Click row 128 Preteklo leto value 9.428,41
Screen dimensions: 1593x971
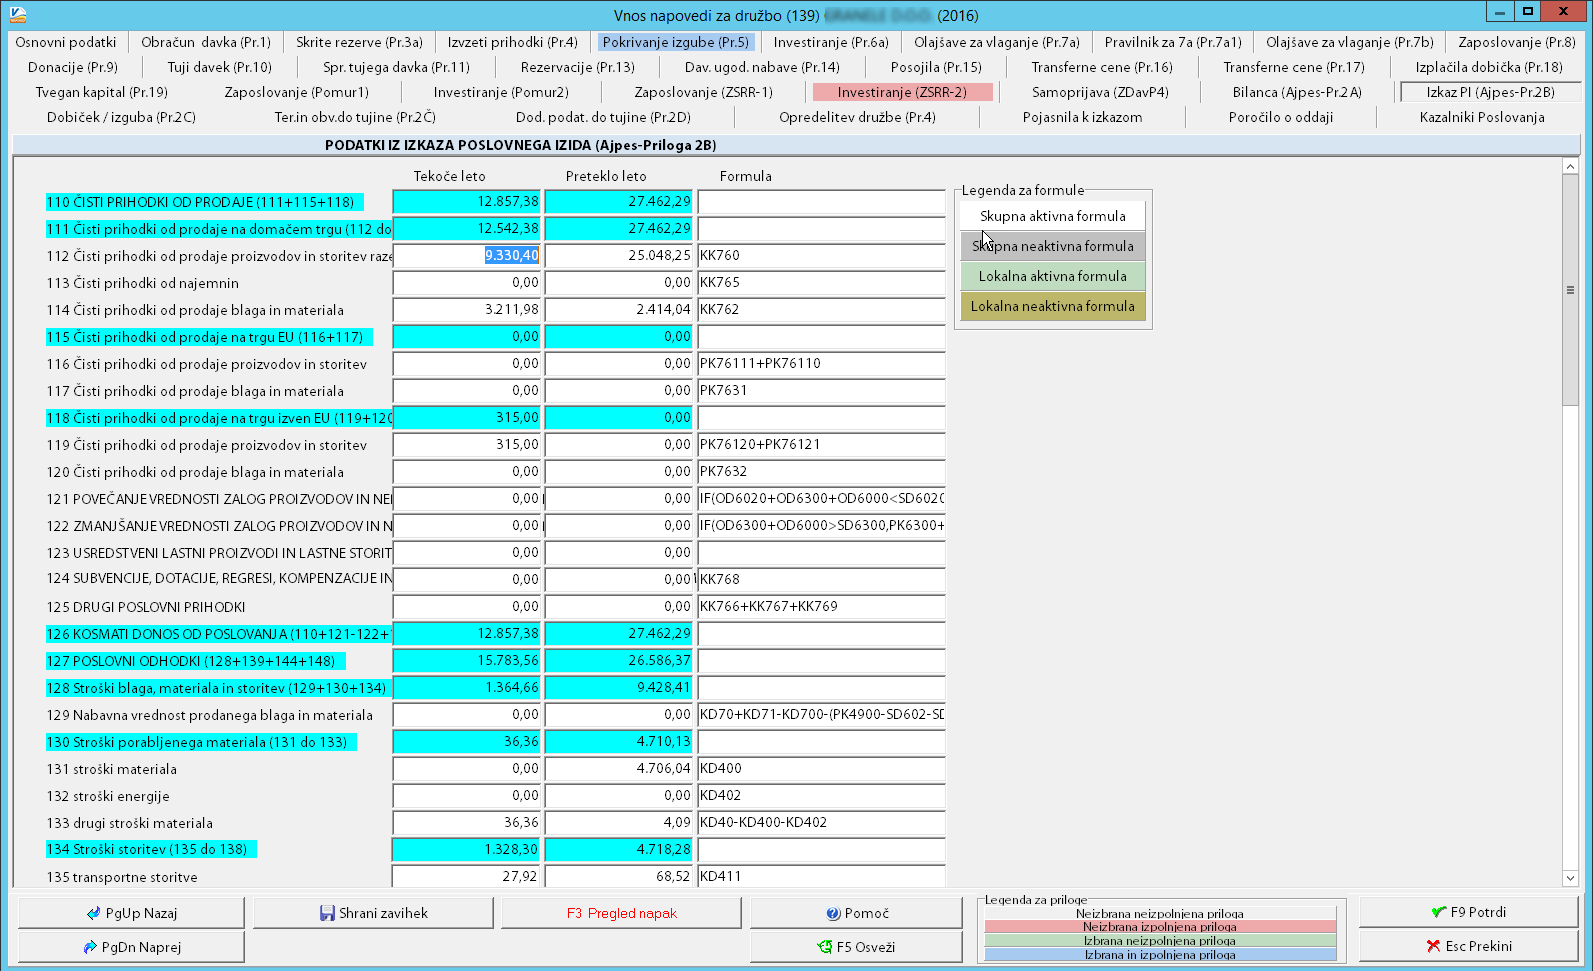pyautogui.click(x=619, y=688)
